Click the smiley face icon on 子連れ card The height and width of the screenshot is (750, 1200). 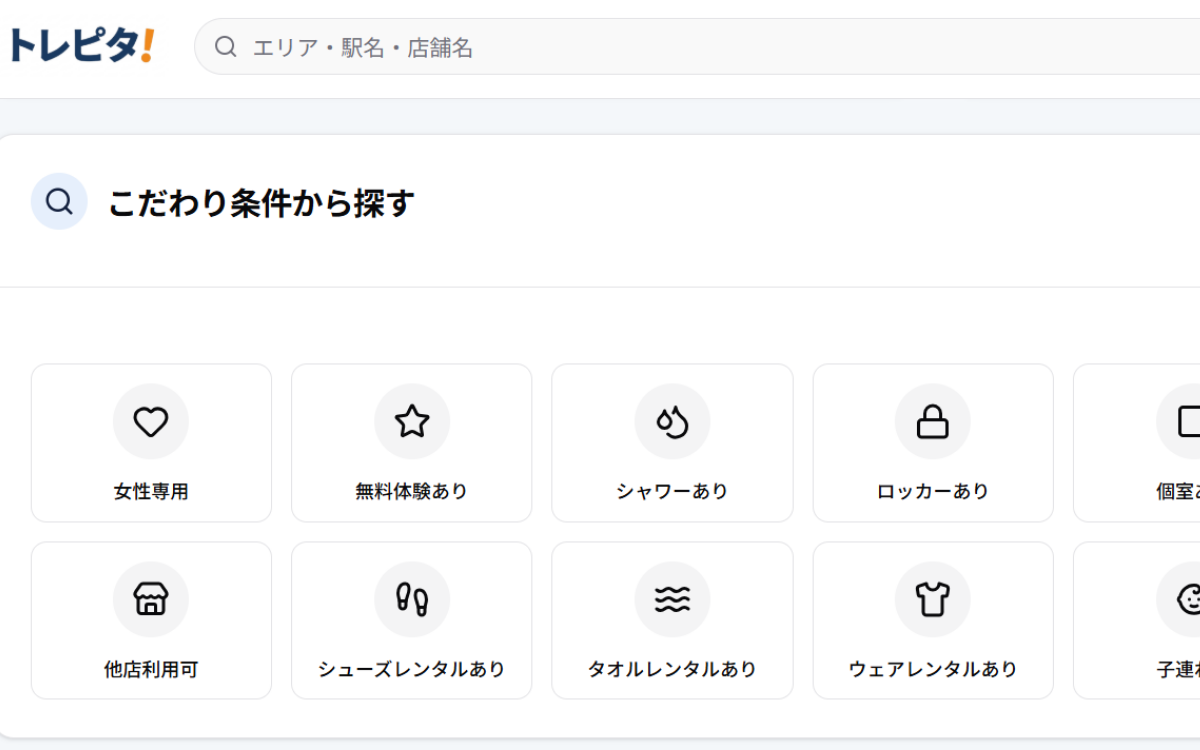coord(1189,600)
